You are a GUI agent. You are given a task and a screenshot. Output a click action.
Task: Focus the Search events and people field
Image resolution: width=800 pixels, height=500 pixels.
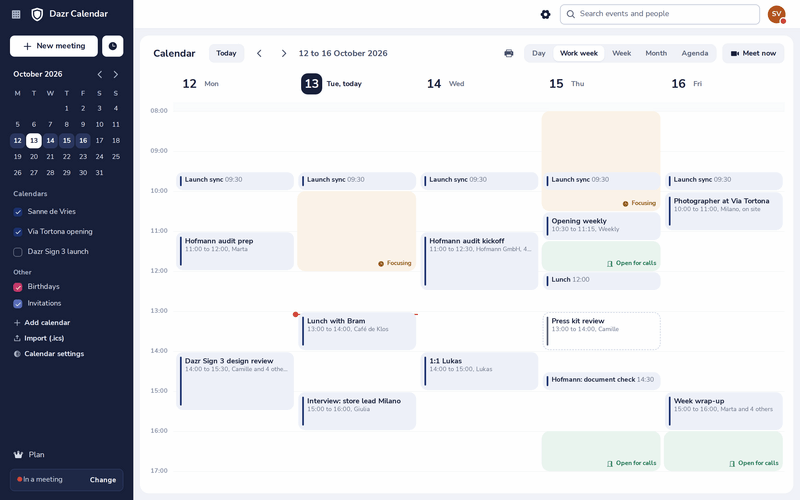[x=660, y=14]
